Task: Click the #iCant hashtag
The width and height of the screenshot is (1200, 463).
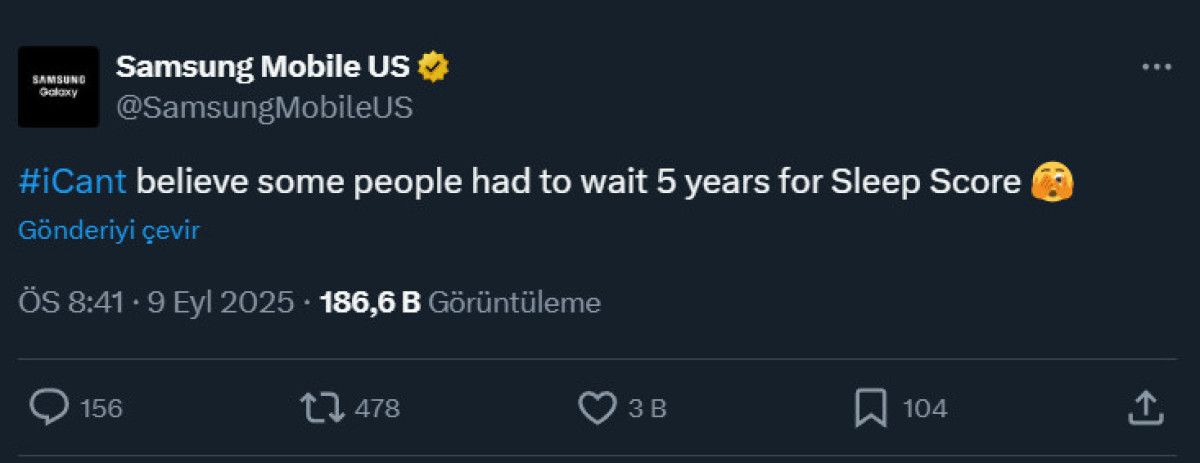Action: pos(73,182)
